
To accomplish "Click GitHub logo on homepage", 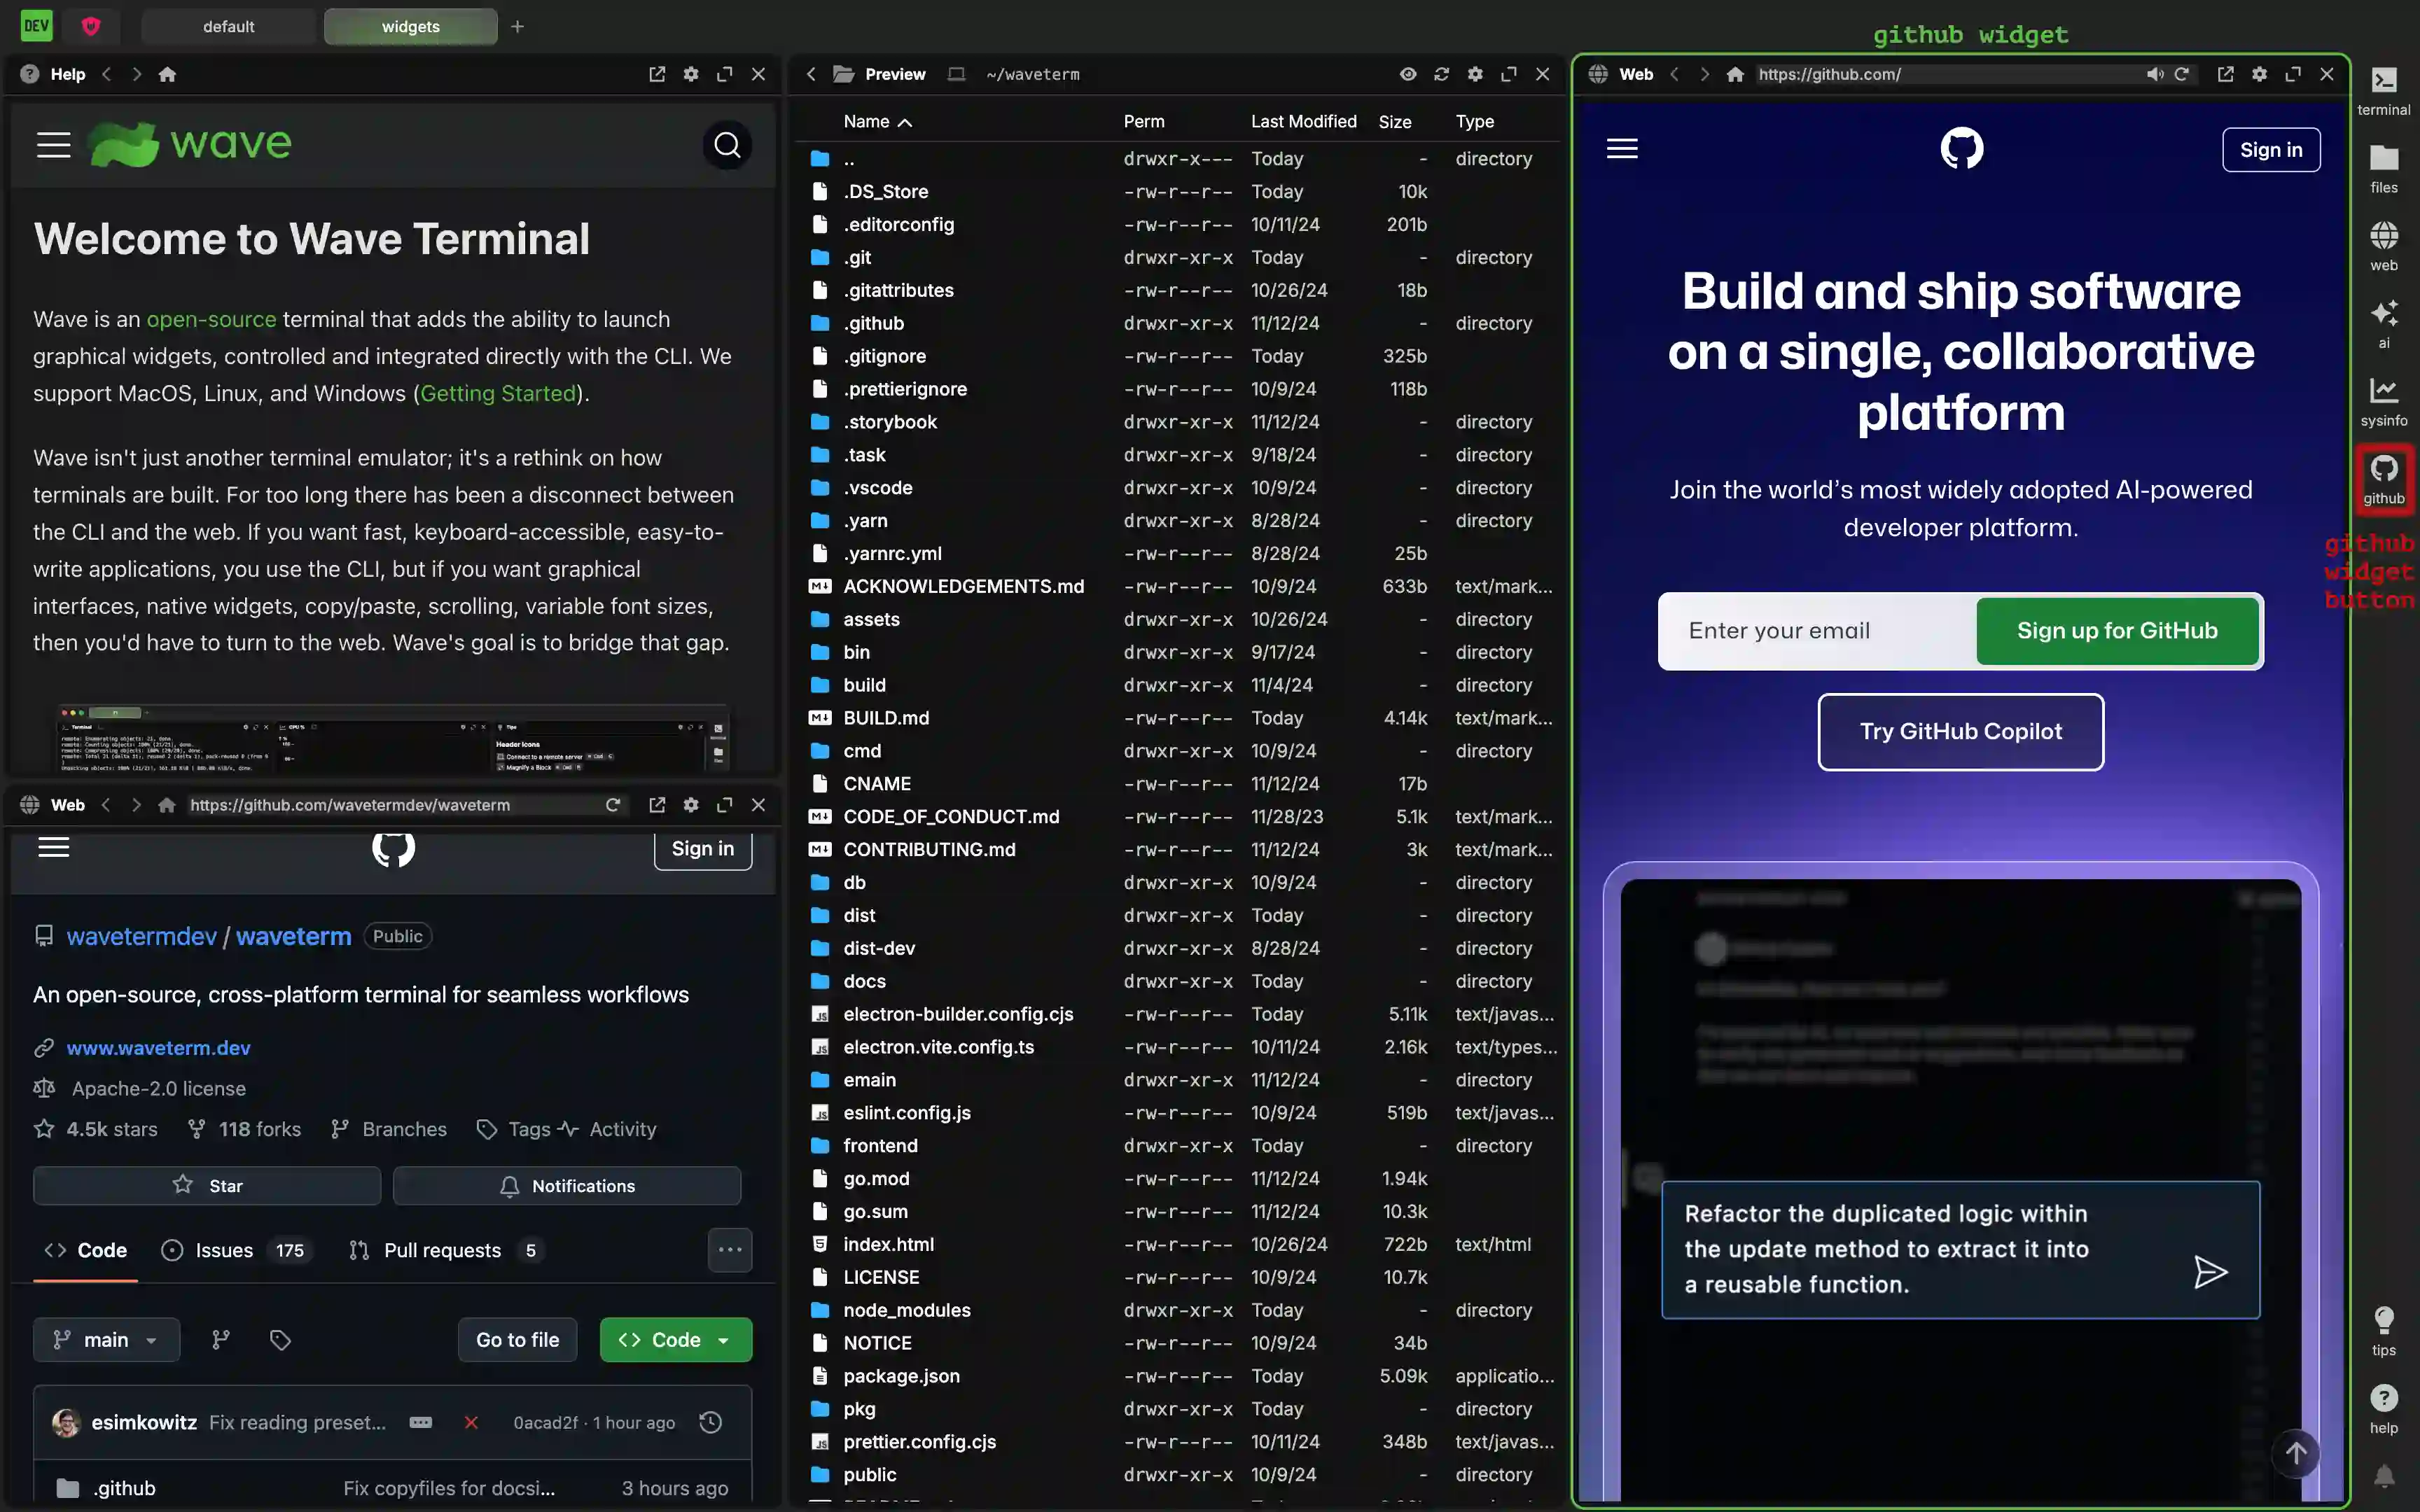I will coord(1962,149).
